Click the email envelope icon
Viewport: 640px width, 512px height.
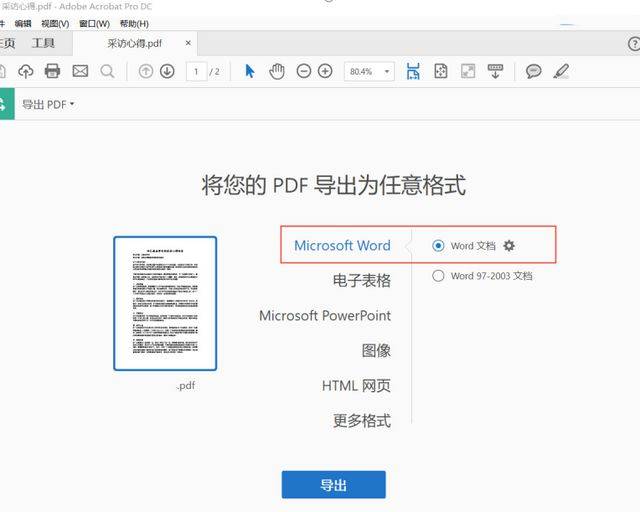80,71
